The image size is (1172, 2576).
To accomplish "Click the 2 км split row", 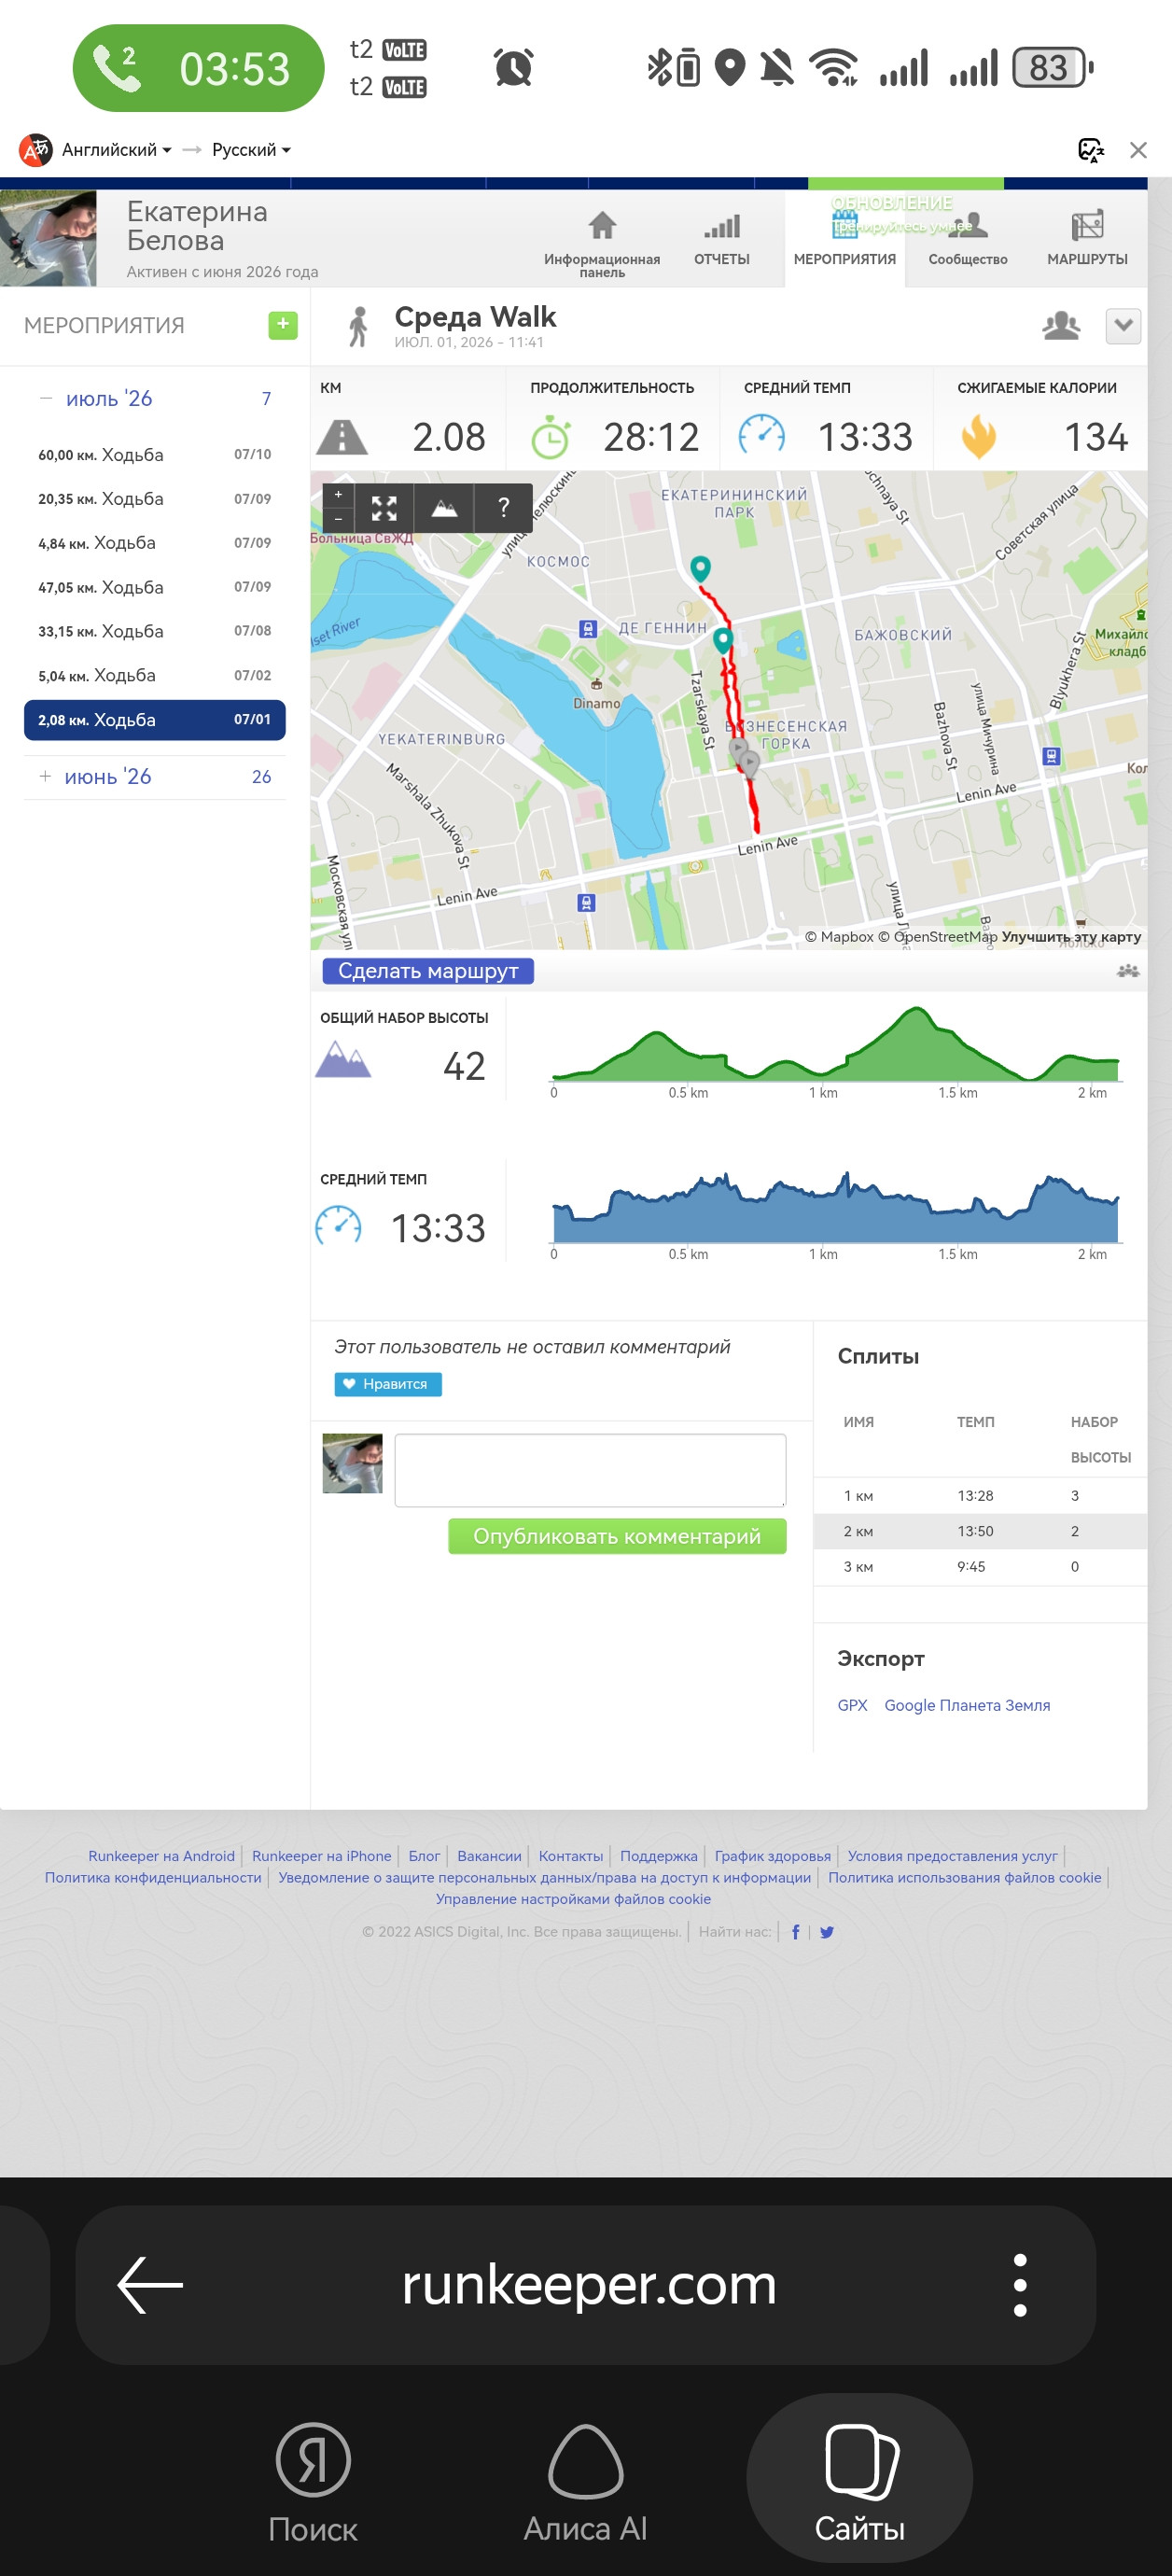I will [980, 1531].
